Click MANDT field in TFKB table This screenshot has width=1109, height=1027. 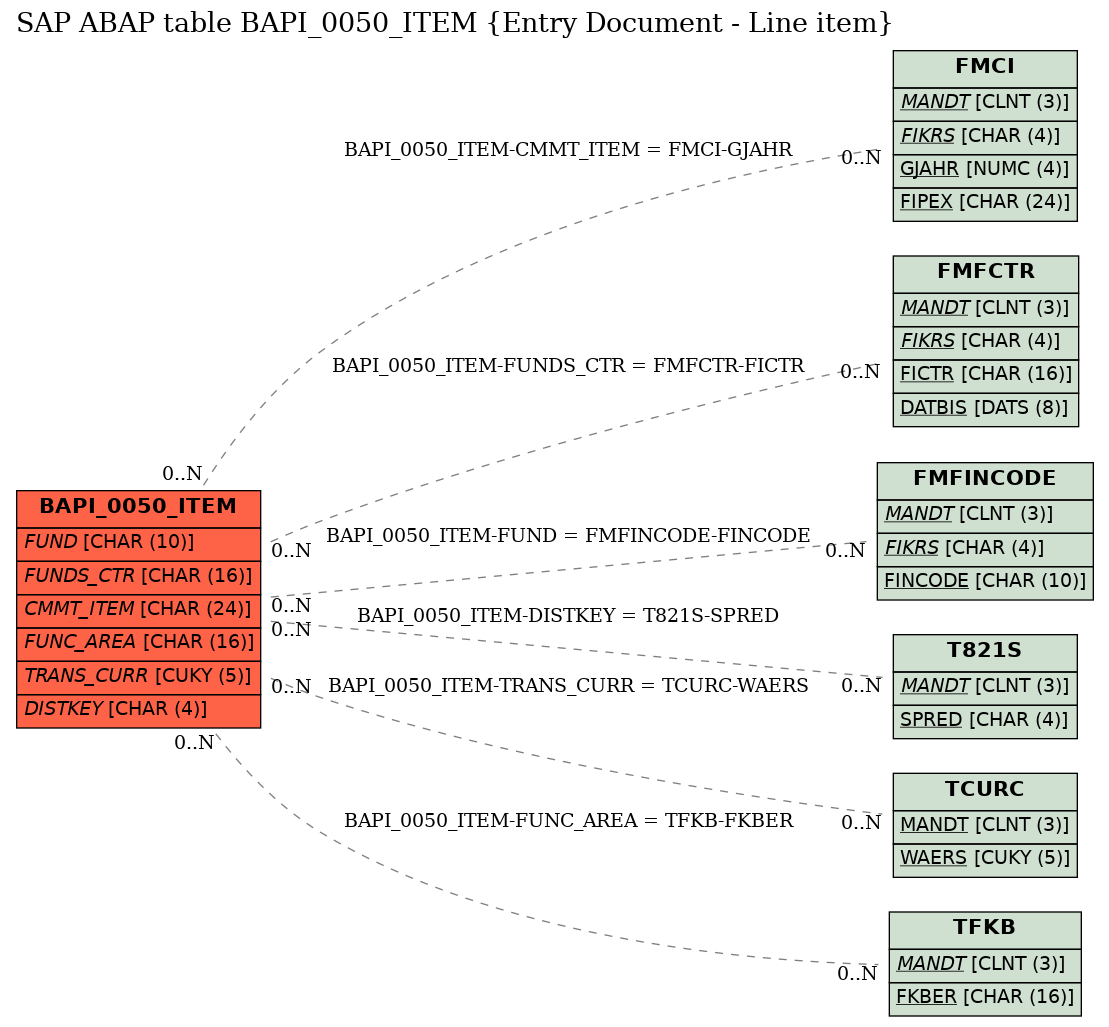985,965
